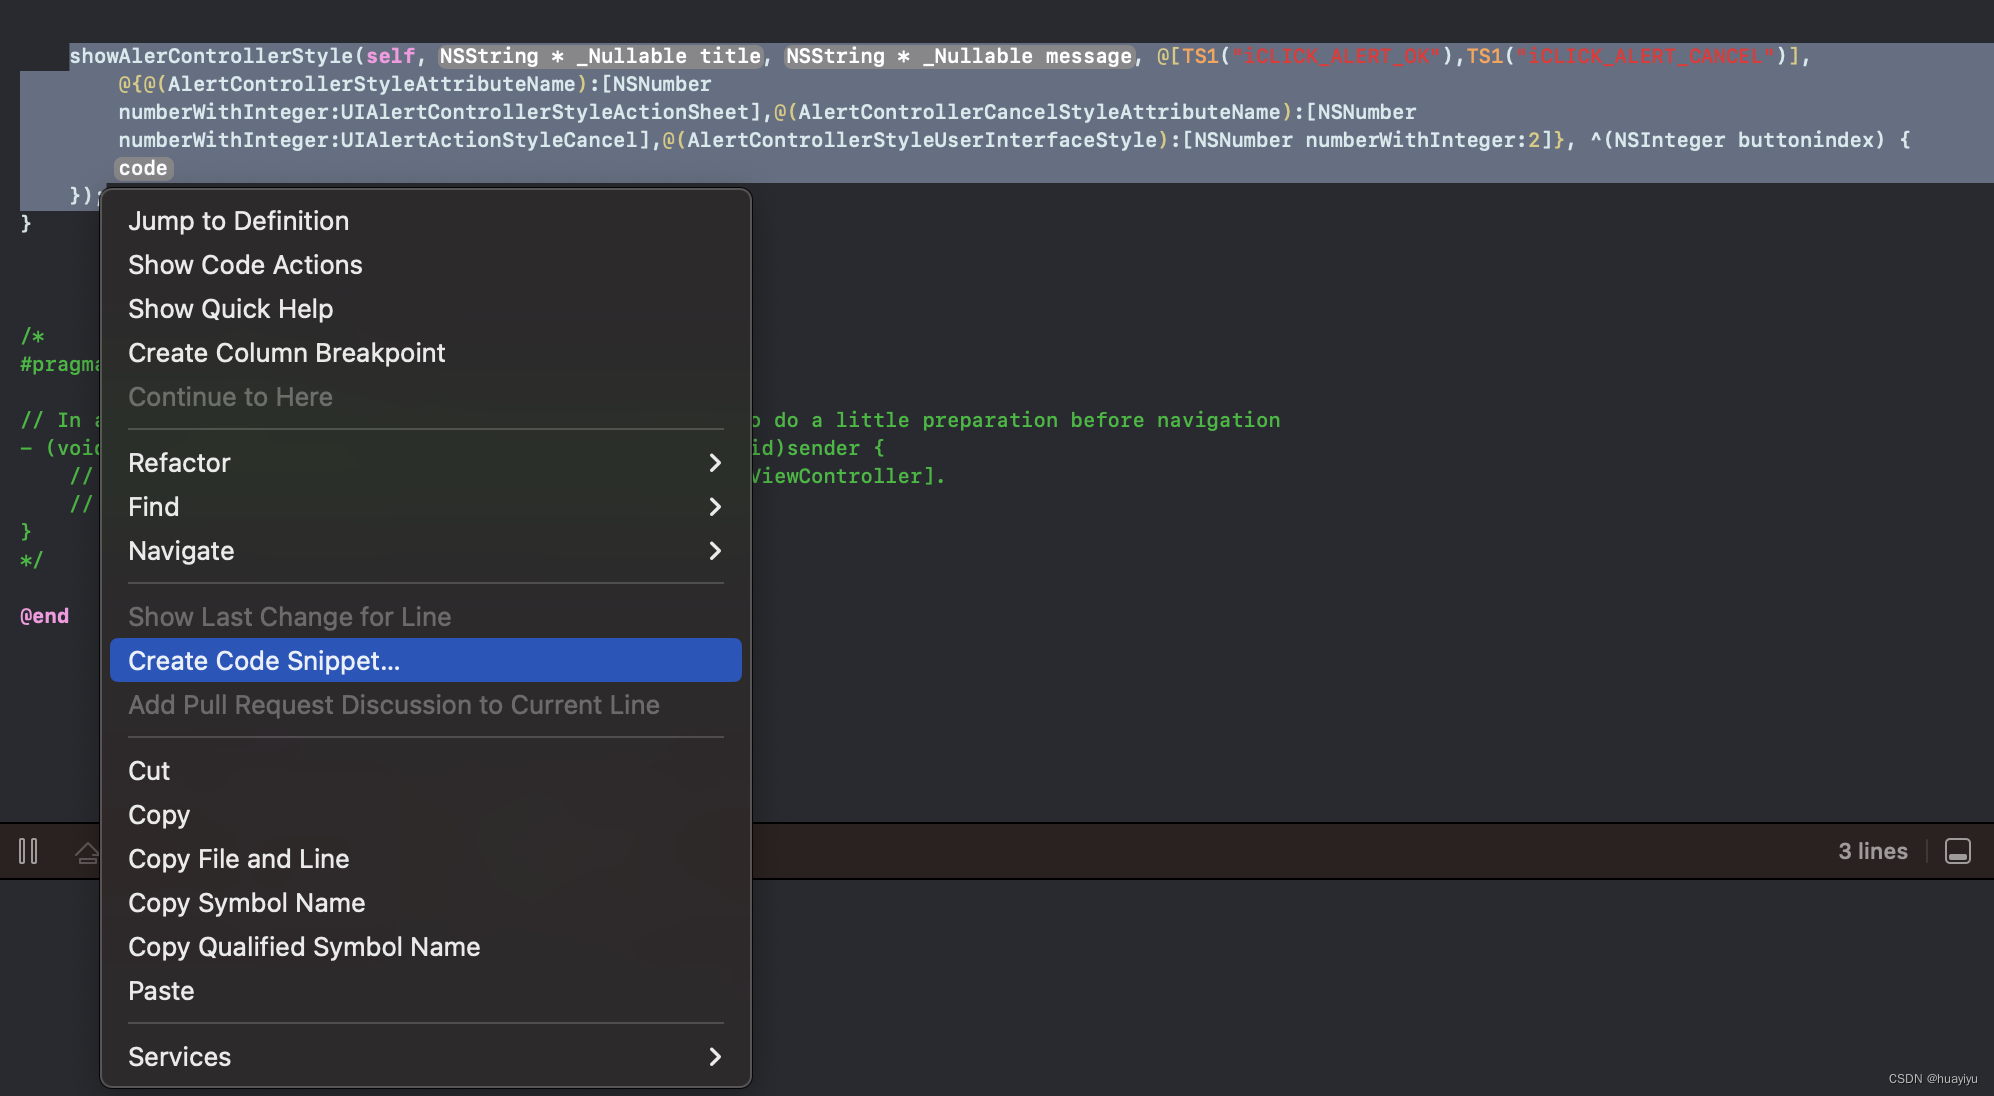This screenshot has width=1994, height=1096.
Task: Open the Navigate submenu chevron
Action: click(x=714, y=551)
